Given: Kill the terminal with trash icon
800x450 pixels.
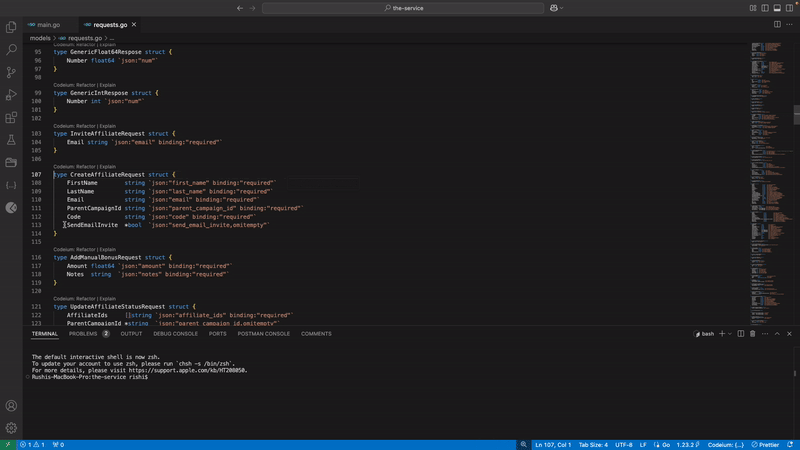Looking at the screenshot, I should [x=753, y=334].
